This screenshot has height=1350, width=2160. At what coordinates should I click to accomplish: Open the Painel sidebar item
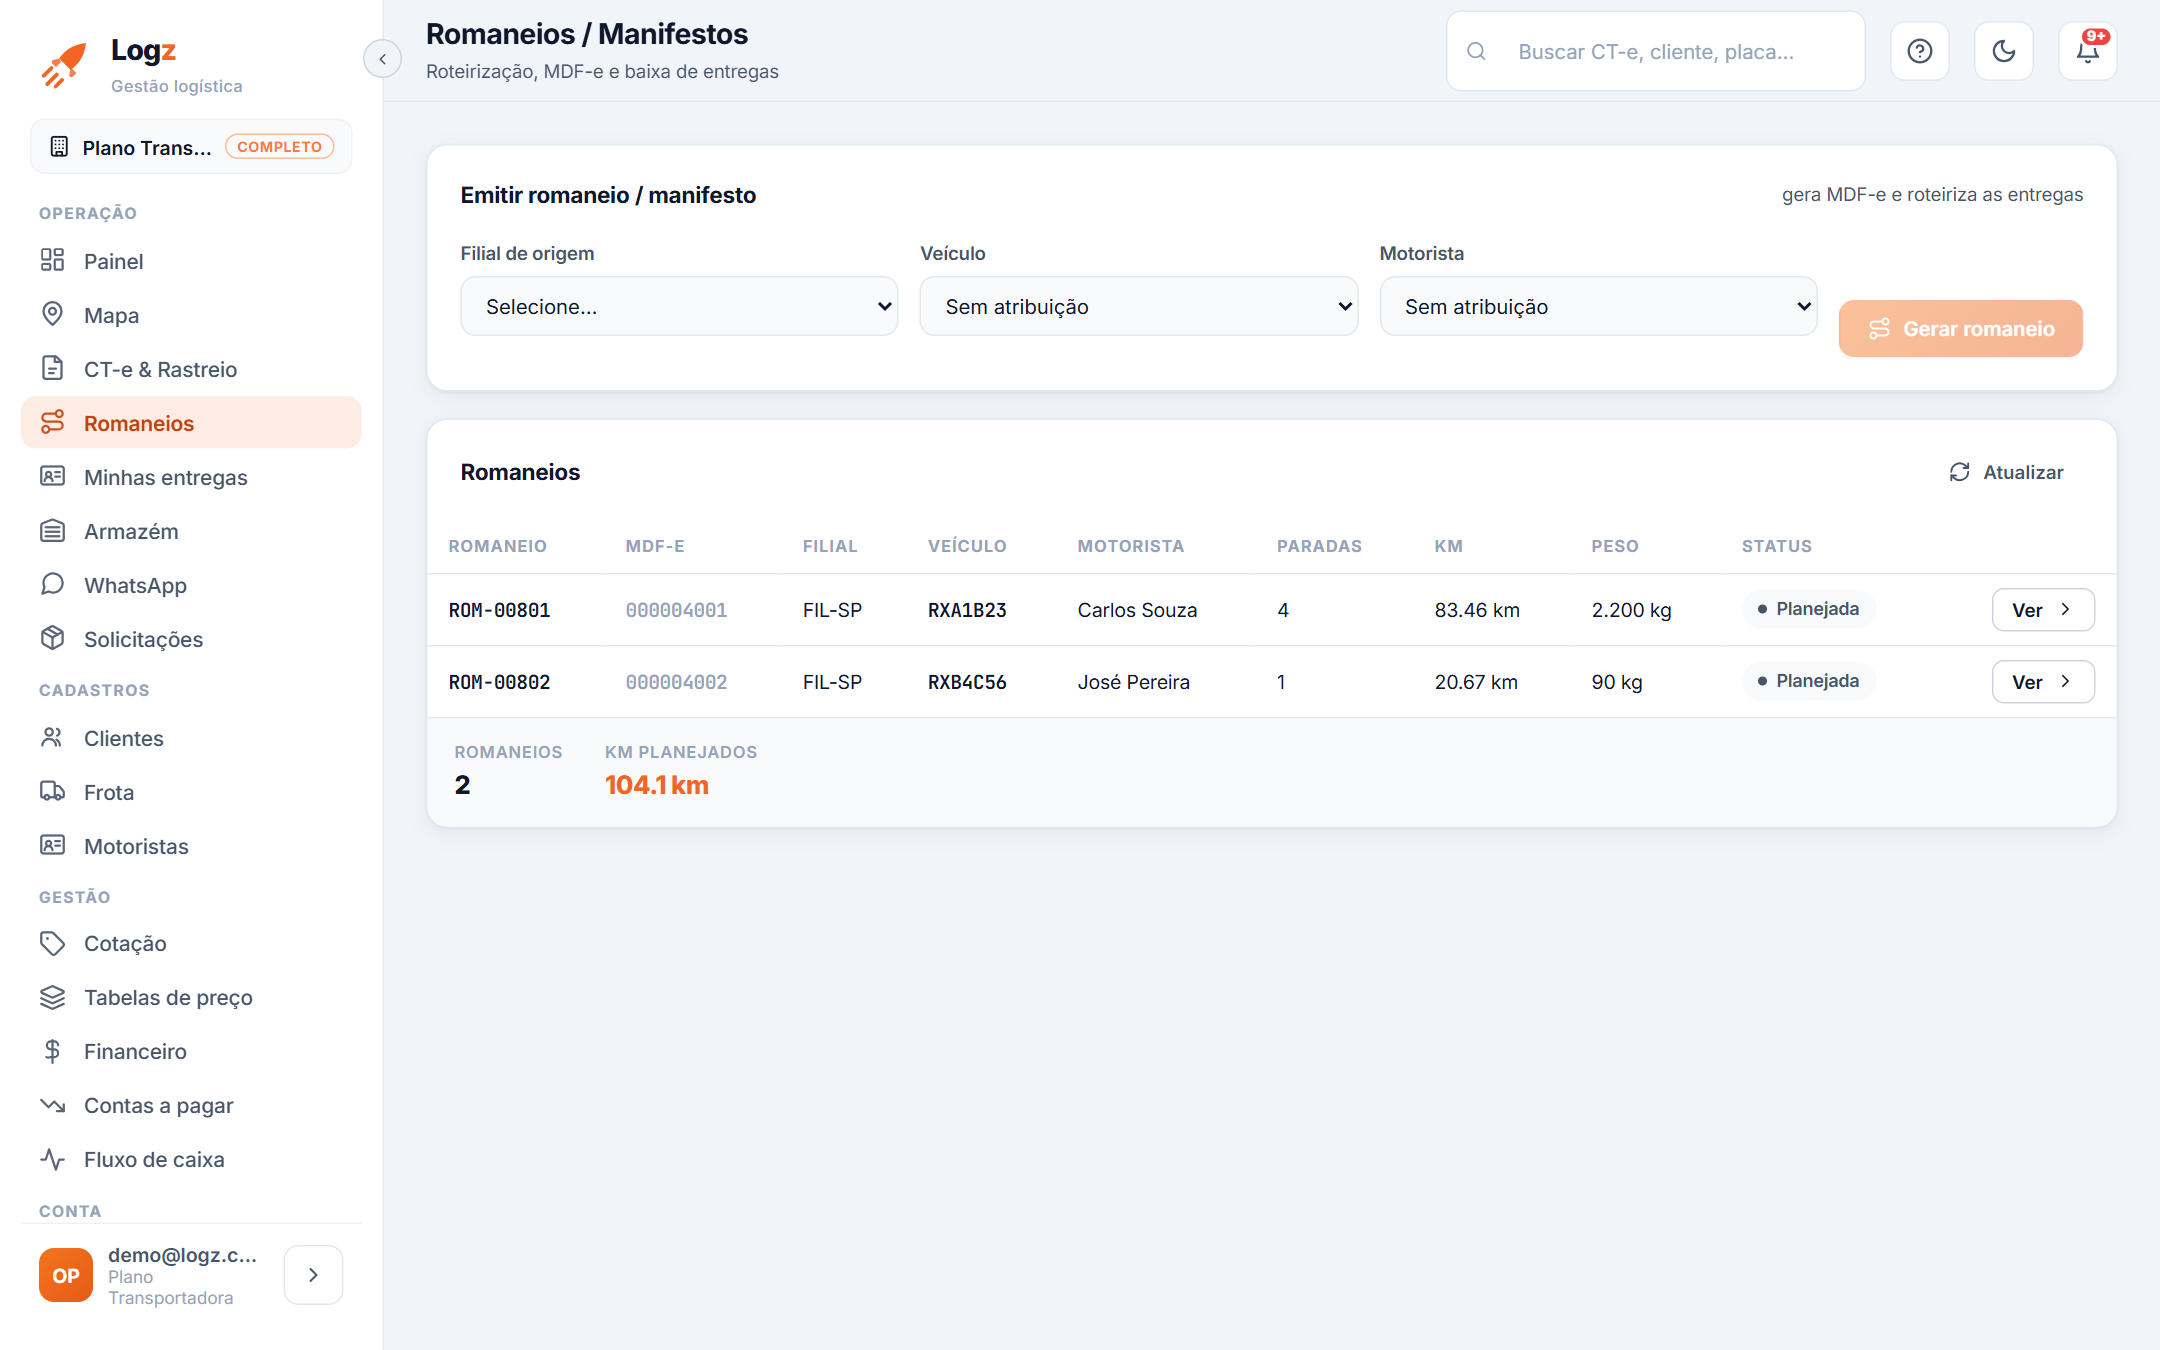point(191,261)
